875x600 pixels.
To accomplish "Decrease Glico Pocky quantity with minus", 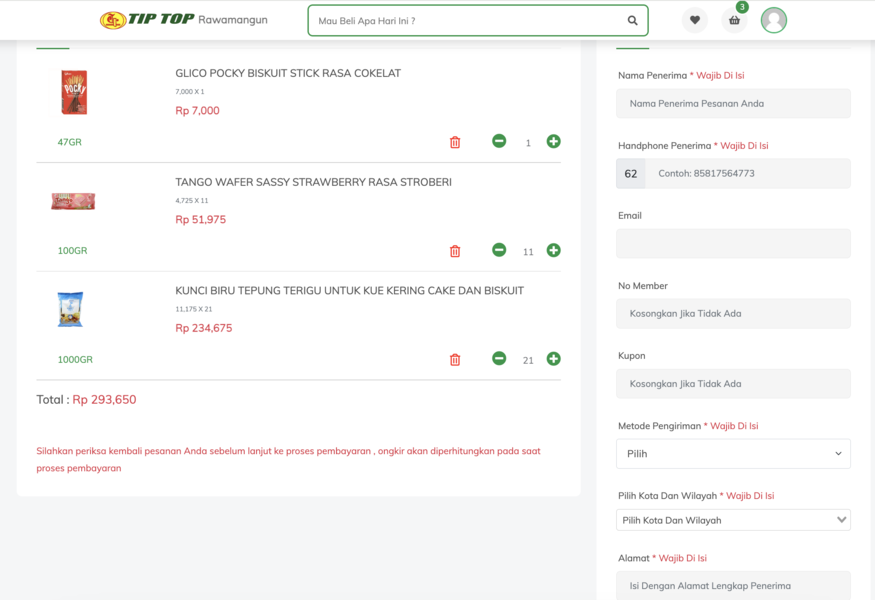I will tap(499, 141).
